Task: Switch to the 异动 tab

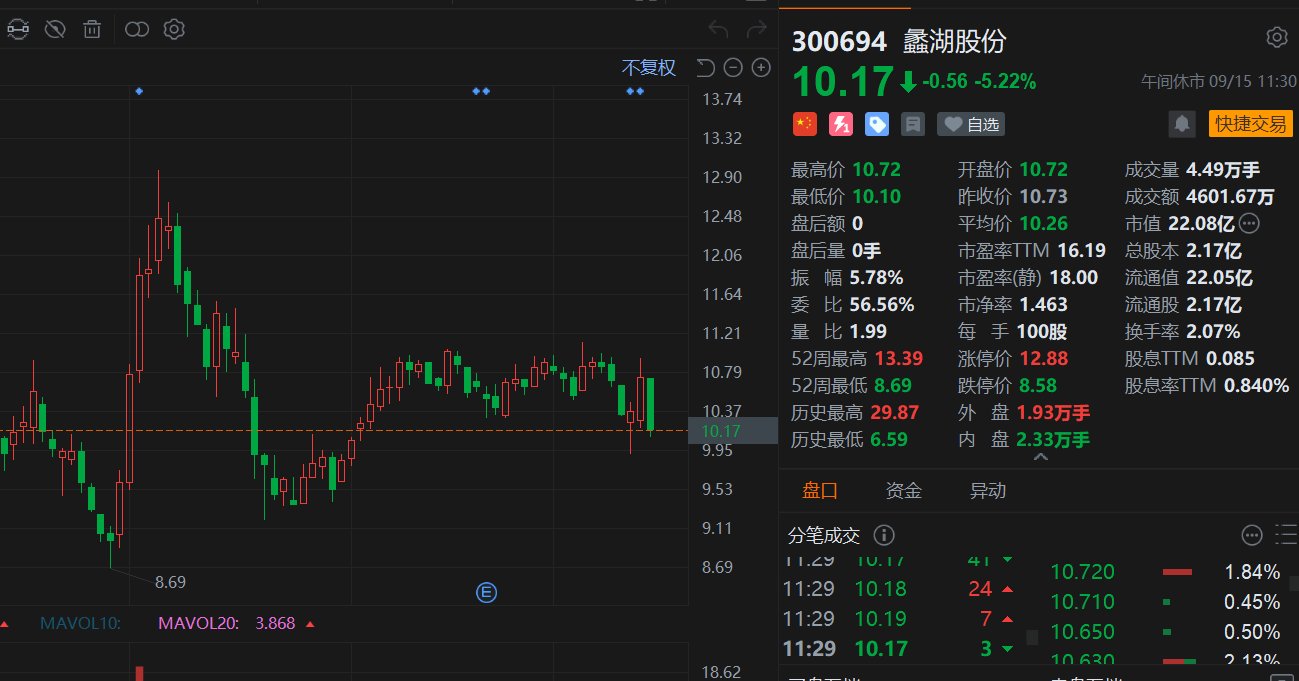Action: coord(988,491)
